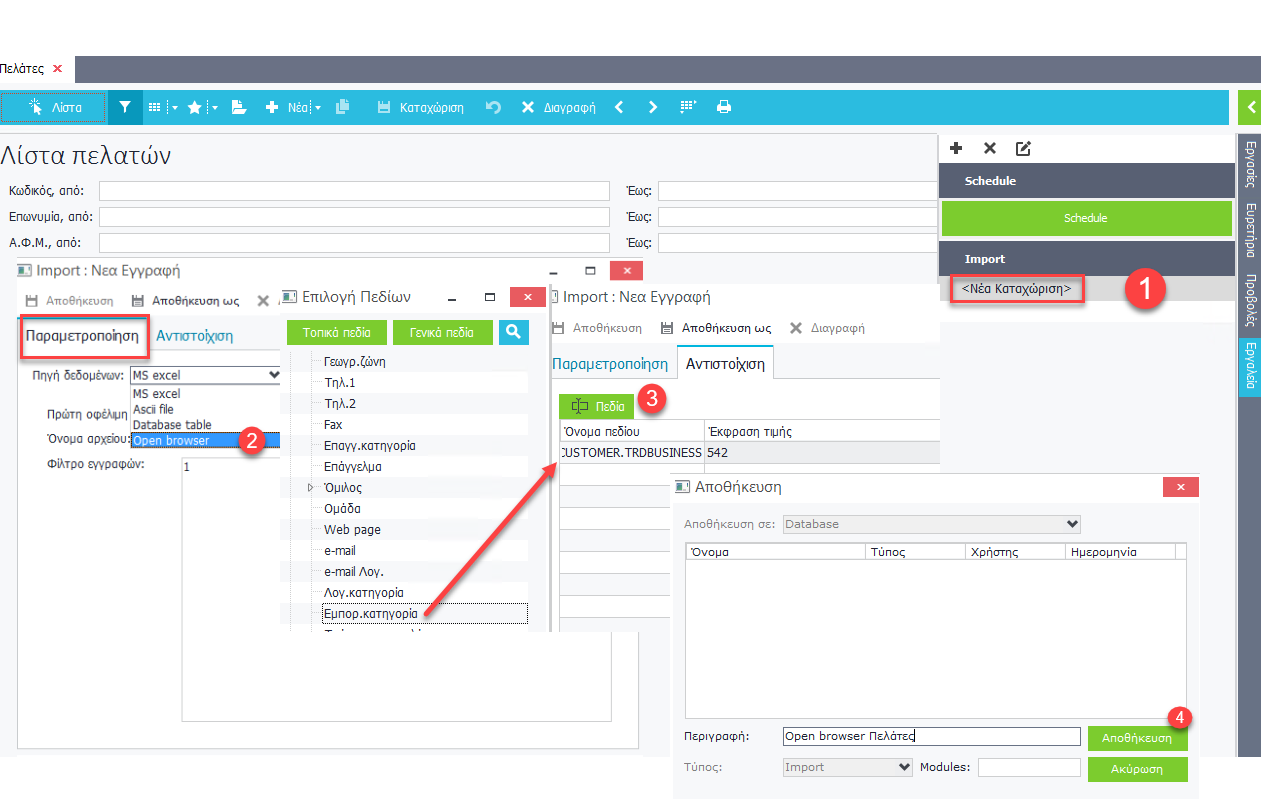Click the edit pencil icon in tools panel
The height and width of the screenshot is (804, 1261).
click(x=1023, y=148)
